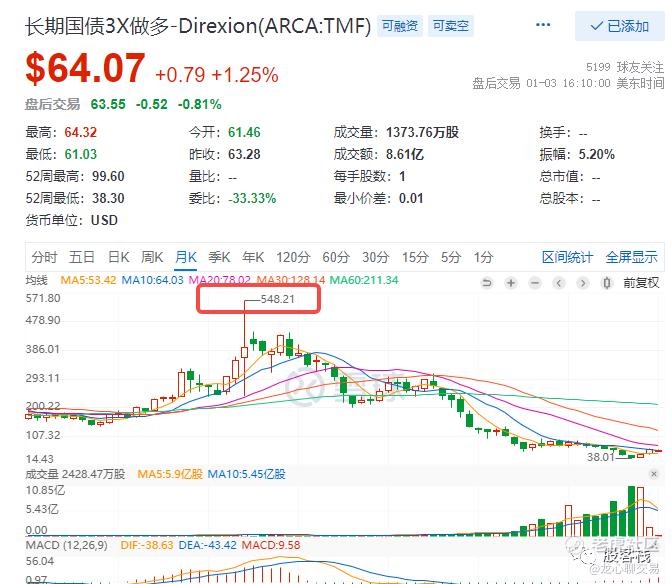The width and height of the screenshot is (672, 584).
Task: Click the DIF:-38.63 indicator value
Action: point(147,545)
